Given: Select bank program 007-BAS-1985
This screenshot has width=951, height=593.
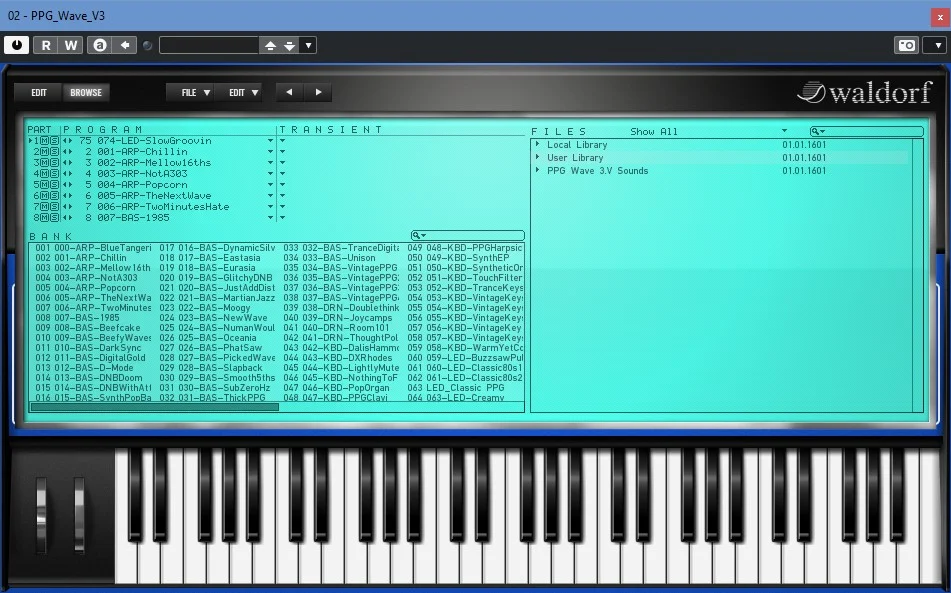Looking at the screenshot, I should (77, 318).
